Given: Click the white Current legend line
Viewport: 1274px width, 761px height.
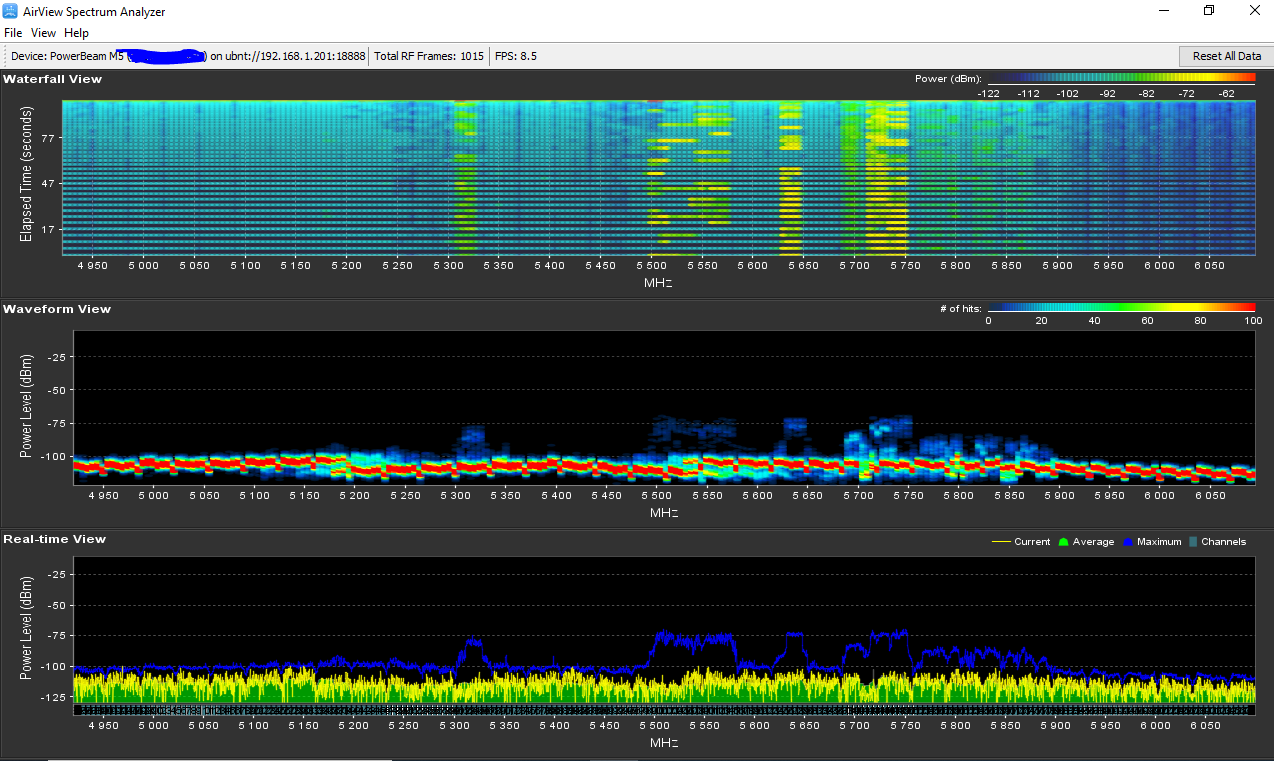Looking at the screenshot, I should pos(999,542).
